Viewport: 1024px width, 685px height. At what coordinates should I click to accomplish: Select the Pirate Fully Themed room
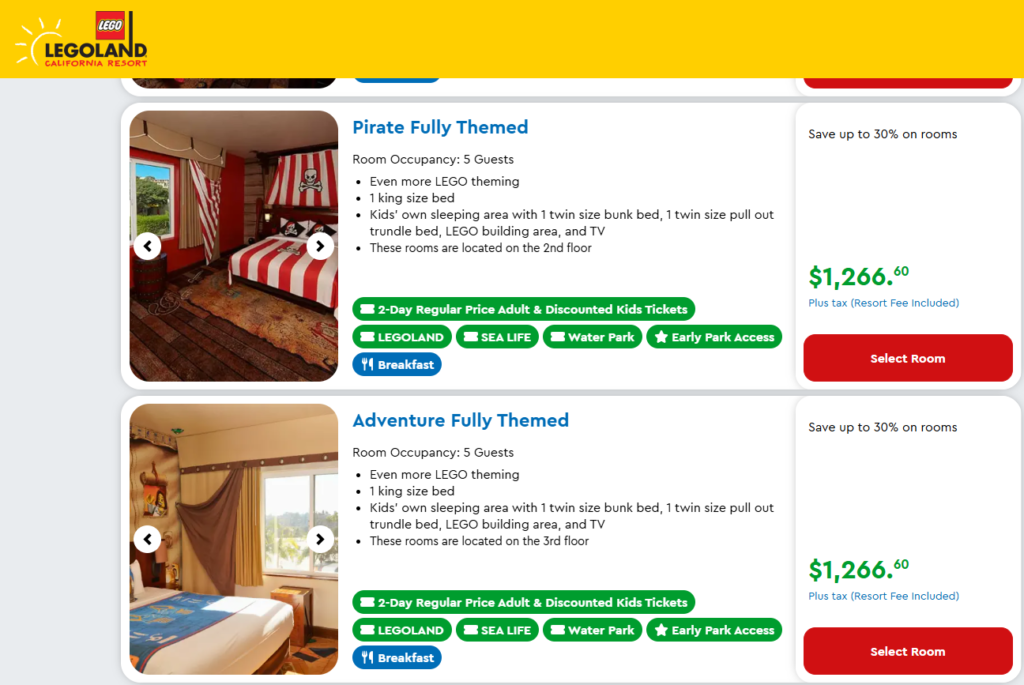click(907, 358)
